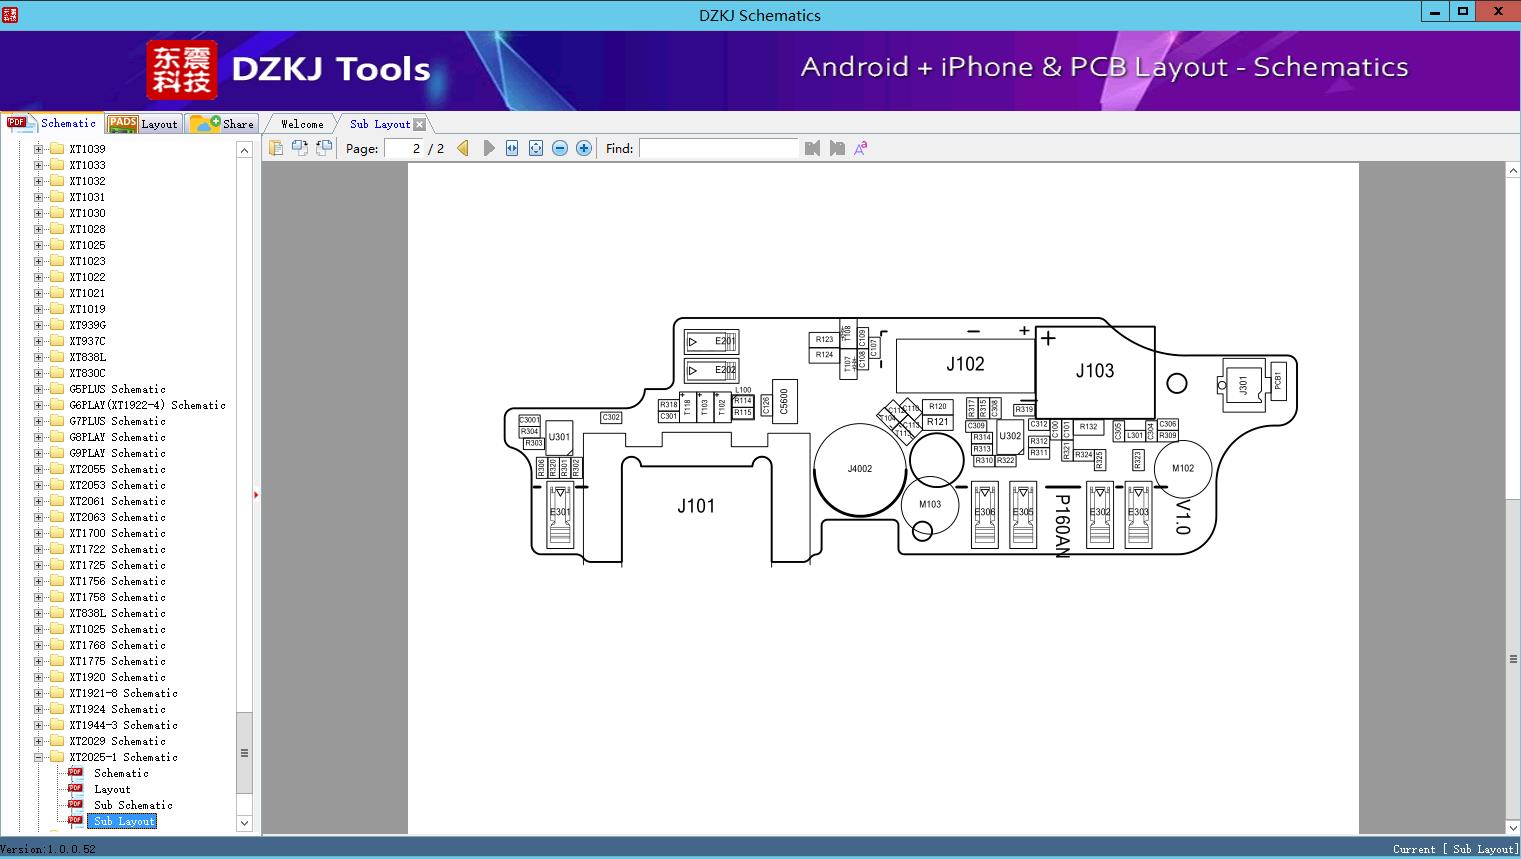This screenshot has width=1521, height=859.
Task: Collapse the XT2025-1 Schematic folder
Action: tap(39, 757)
